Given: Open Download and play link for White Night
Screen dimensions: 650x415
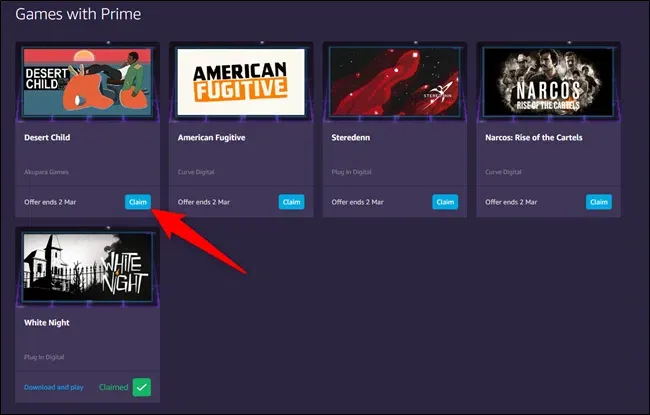Looking at the screenshot, I should 53,387.
